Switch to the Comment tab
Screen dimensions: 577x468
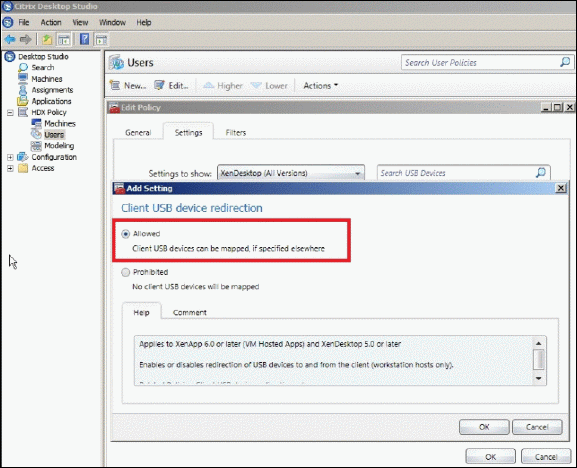[190, 312]
